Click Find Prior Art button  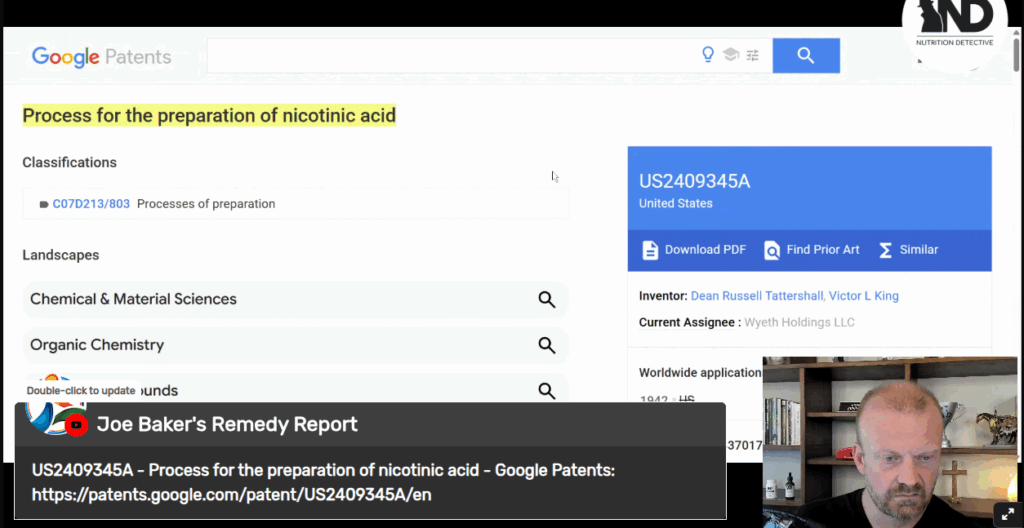tap(812, 250)
